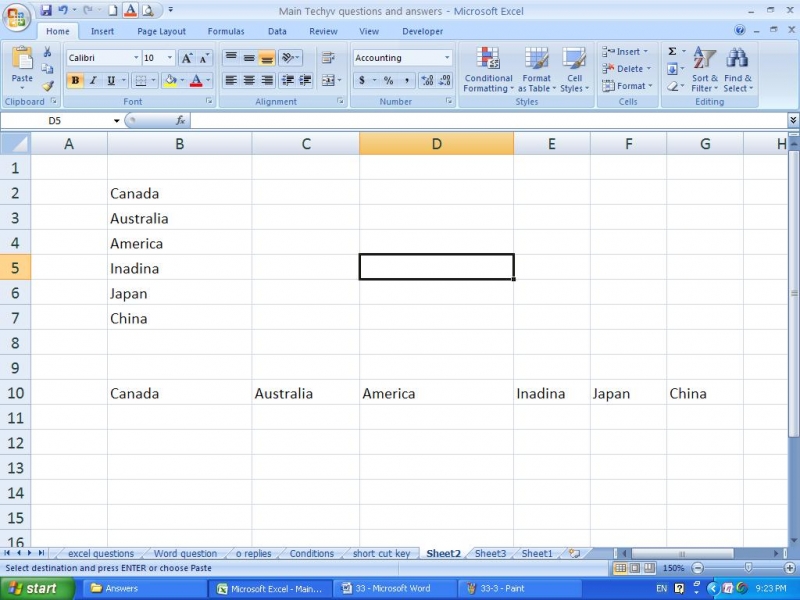
Task: Switch to the Formulas ribbon tab
Action: tap(225, 31)
